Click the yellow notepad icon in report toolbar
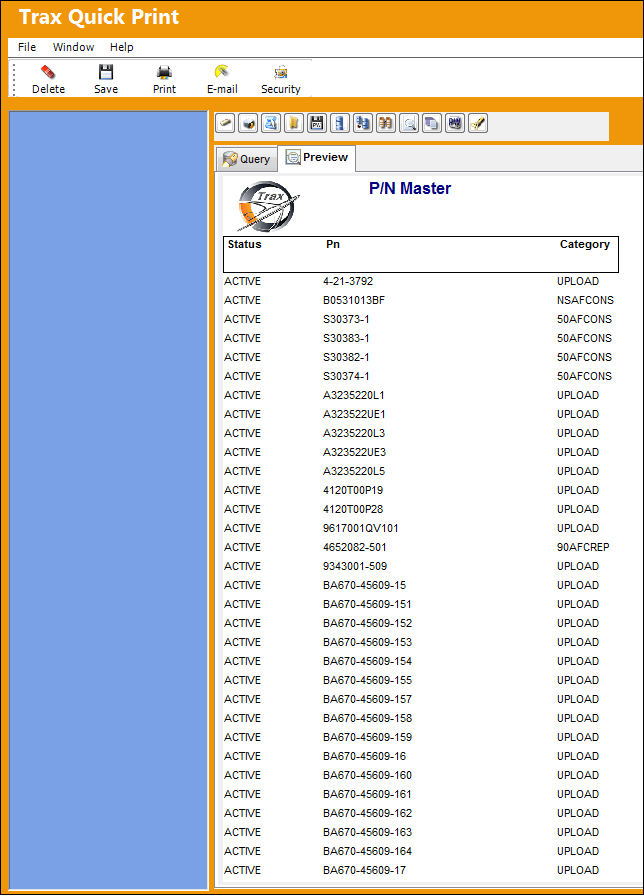 pyautogui.click(x=294, y=123)
